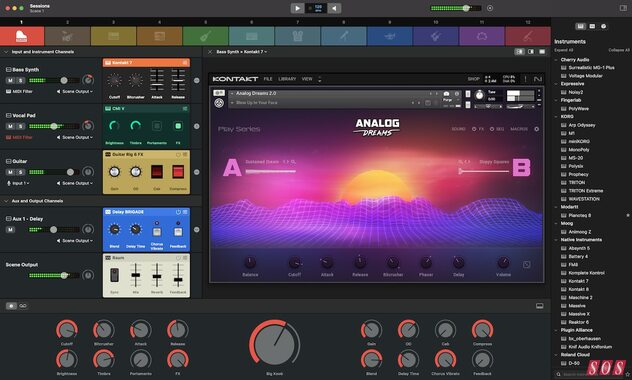Open the Aux 1 Scene Output dropdown

pos(75,241)
